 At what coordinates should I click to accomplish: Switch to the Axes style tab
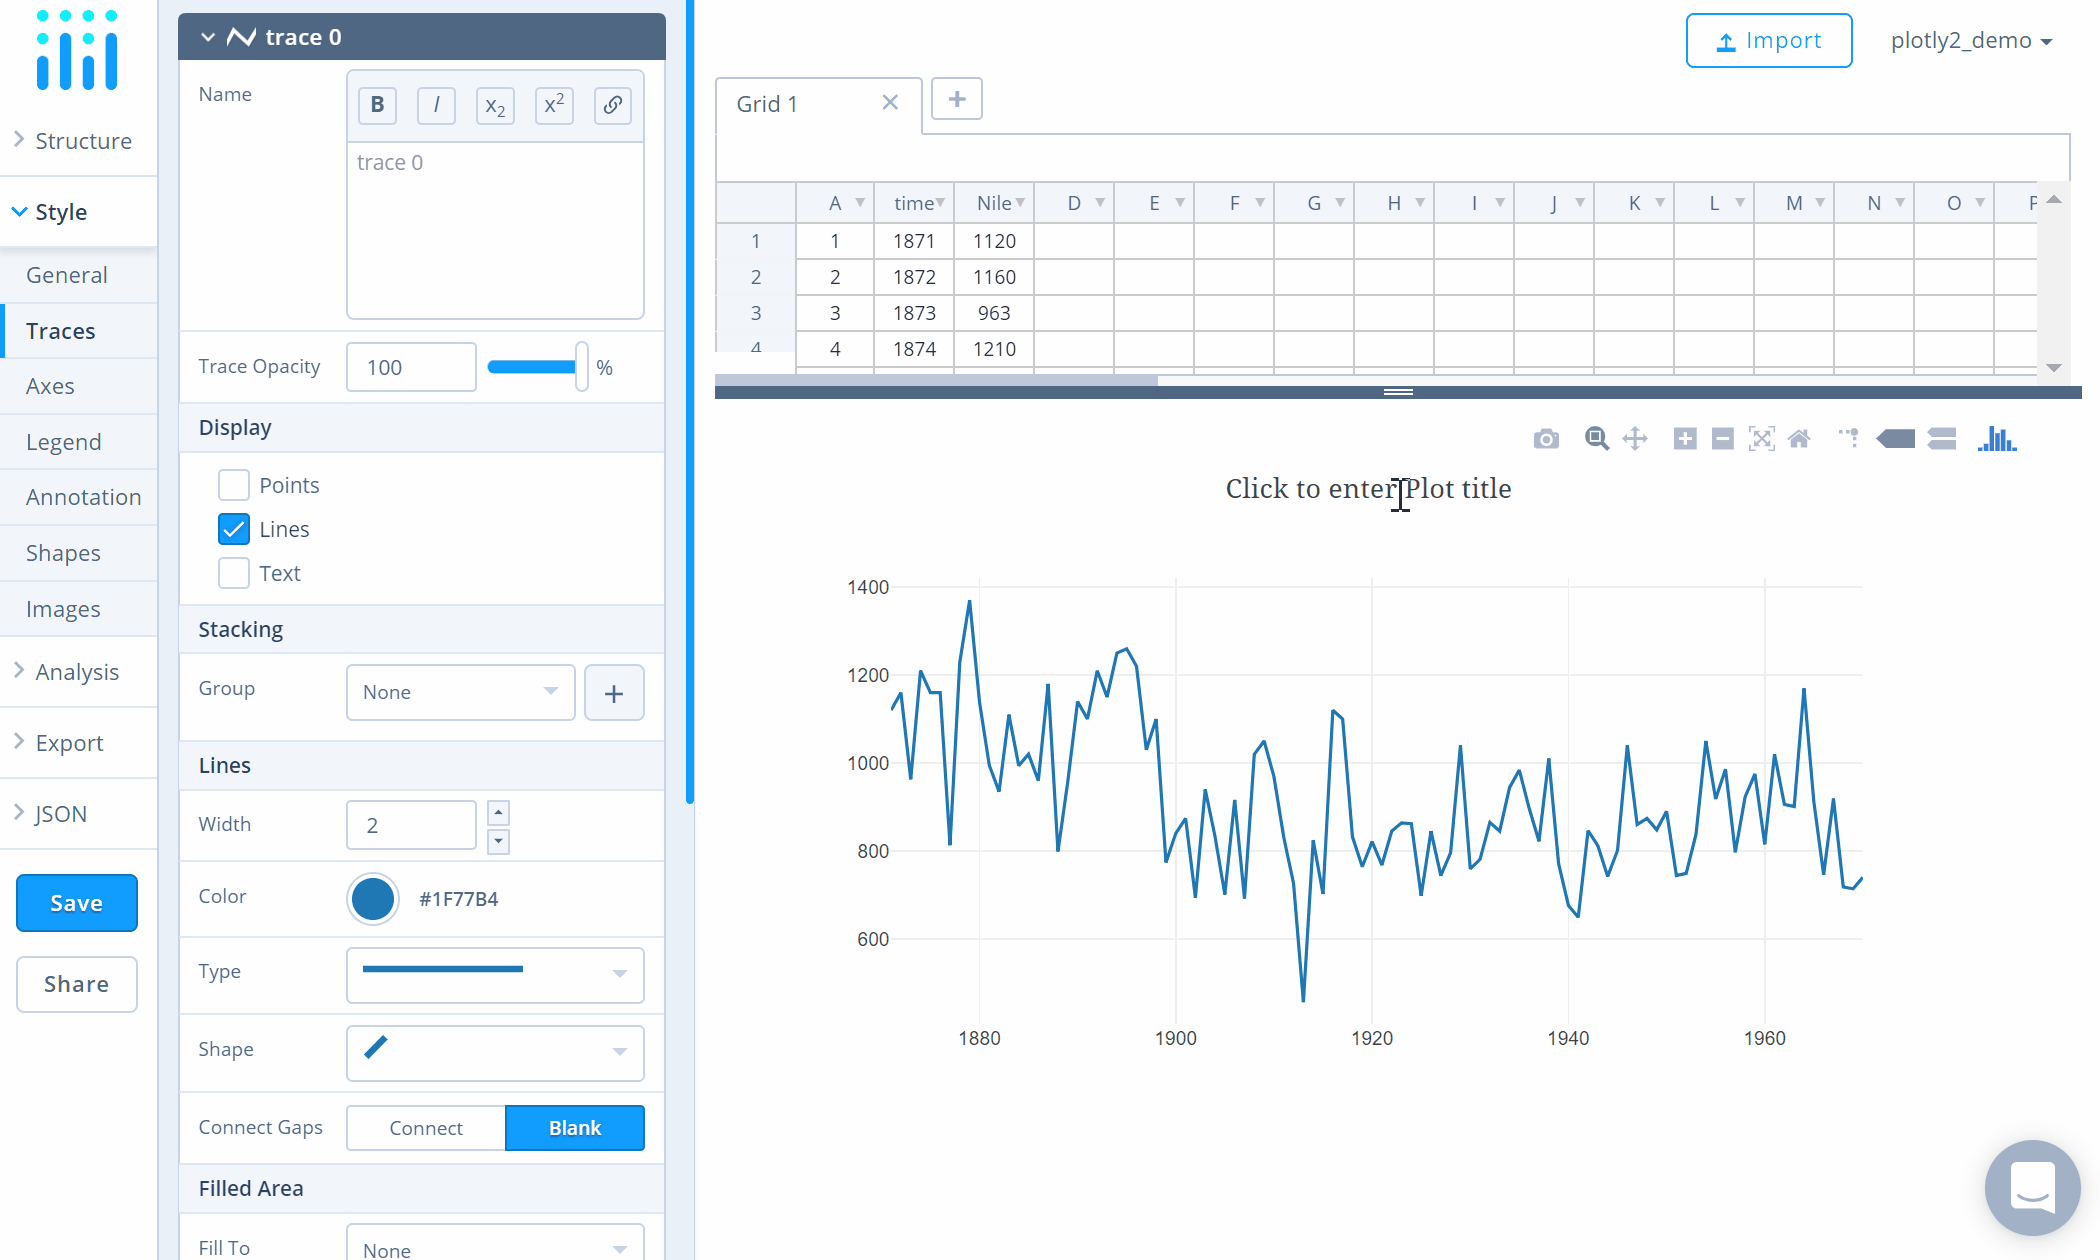(x=50, y=386)
